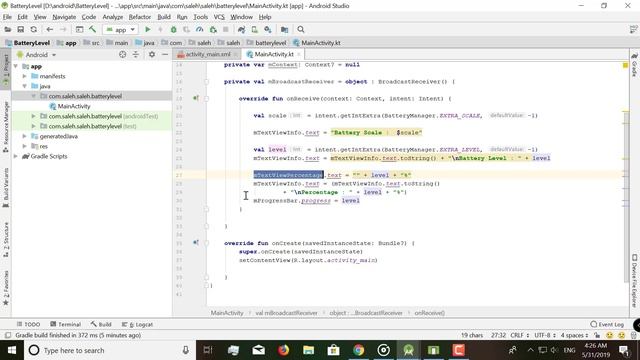Open the Analyze menu
The height and width of the screenshot is (360, 640).
(112, 17)
